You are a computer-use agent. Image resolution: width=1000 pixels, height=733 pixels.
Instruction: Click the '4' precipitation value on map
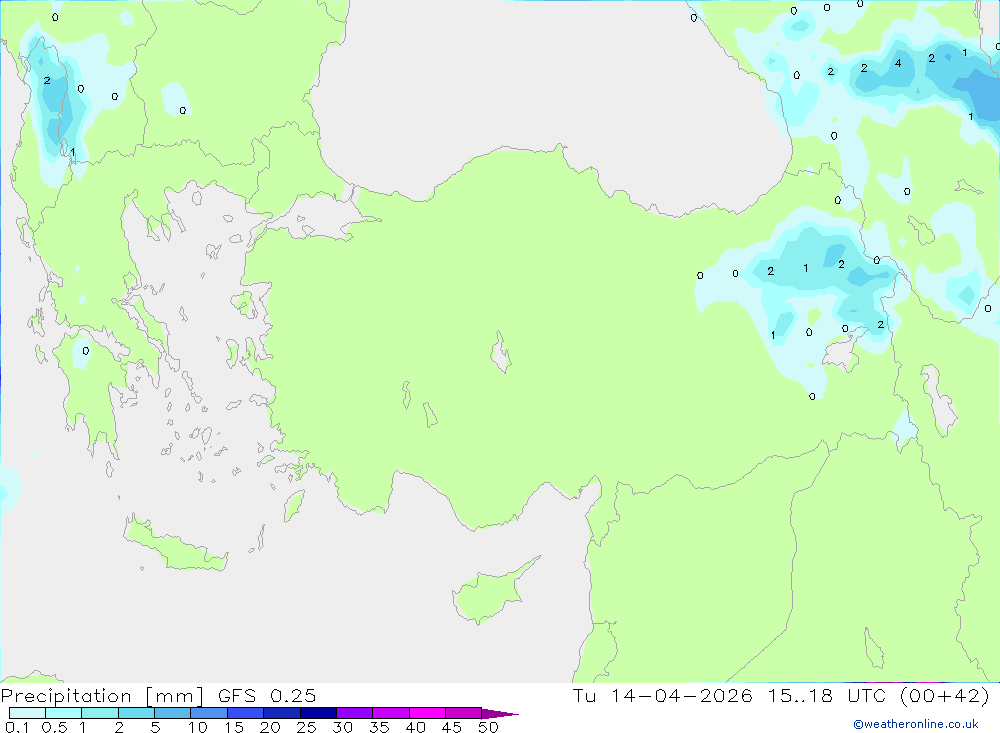pyautogui.click(x=898, y=63)
